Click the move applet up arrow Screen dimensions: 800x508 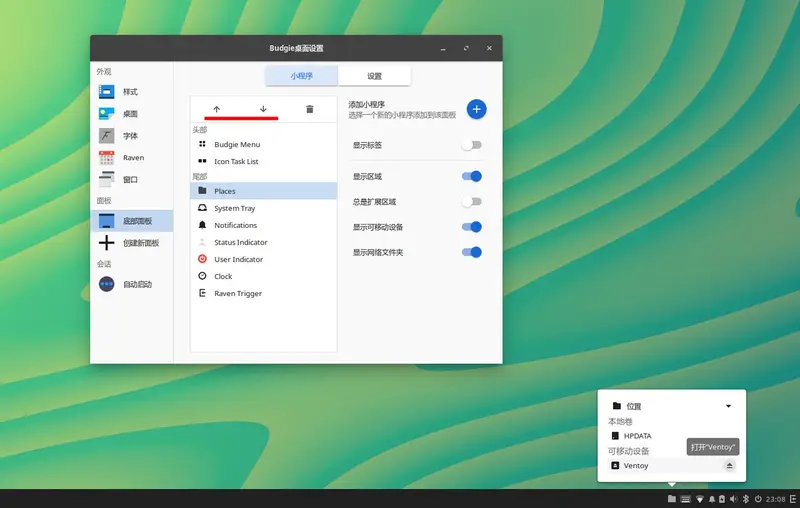point(216,109)
